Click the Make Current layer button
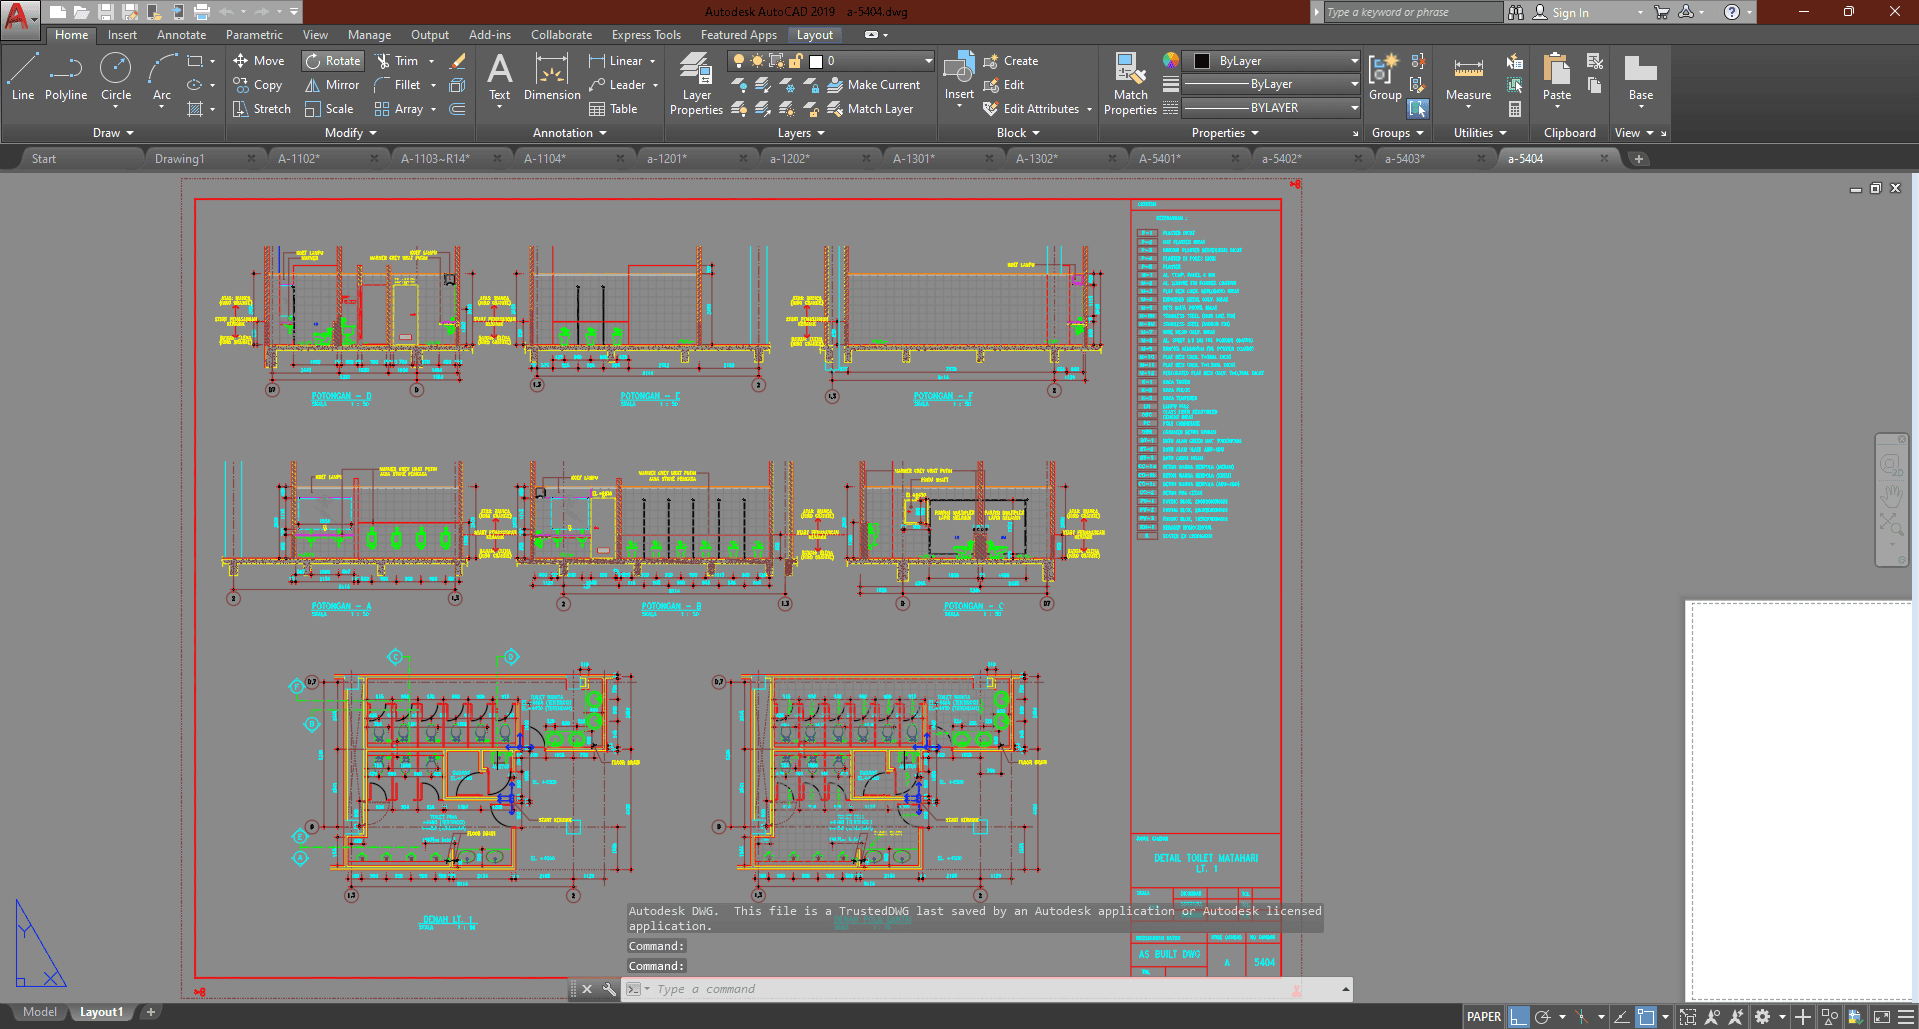The image size is (1919, 1029). point(873,85)
